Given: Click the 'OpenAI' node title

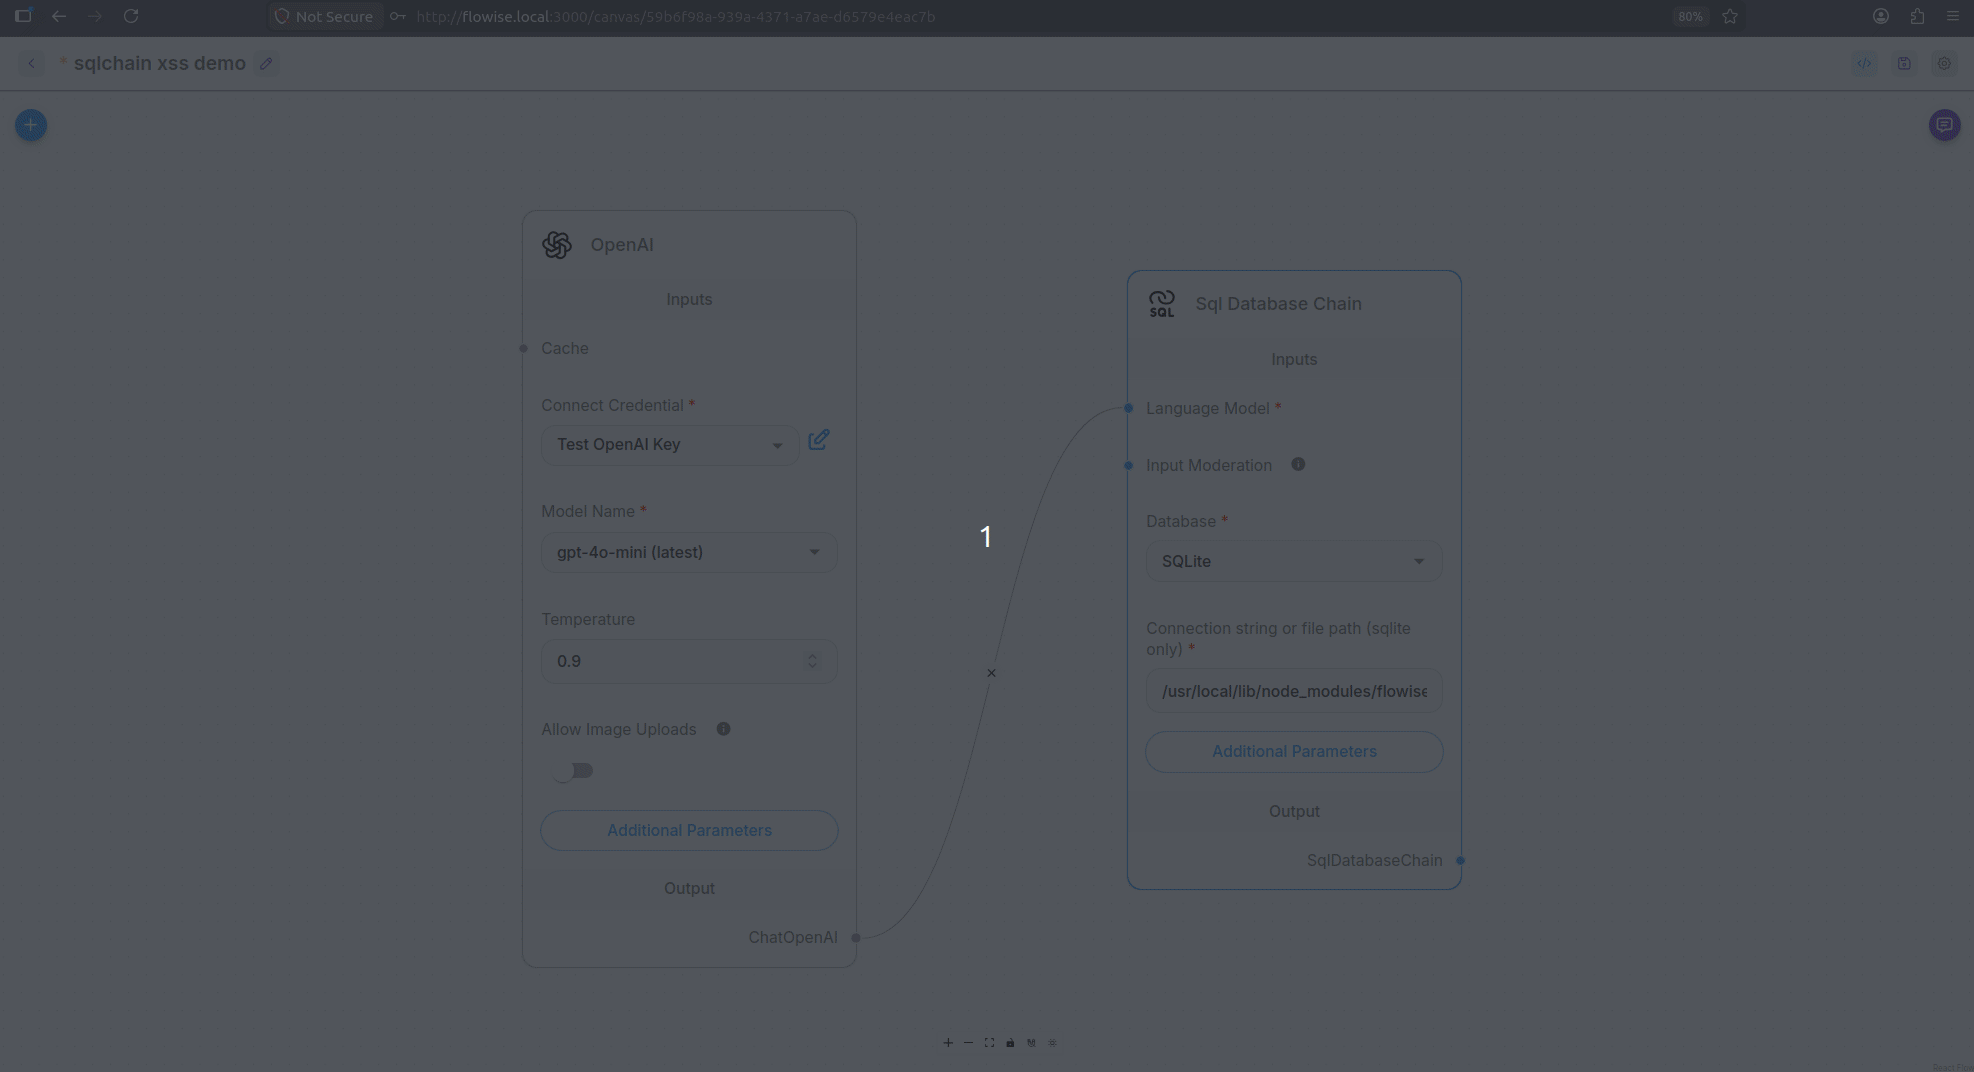Looking at the screenshot, I should [621, 245].
